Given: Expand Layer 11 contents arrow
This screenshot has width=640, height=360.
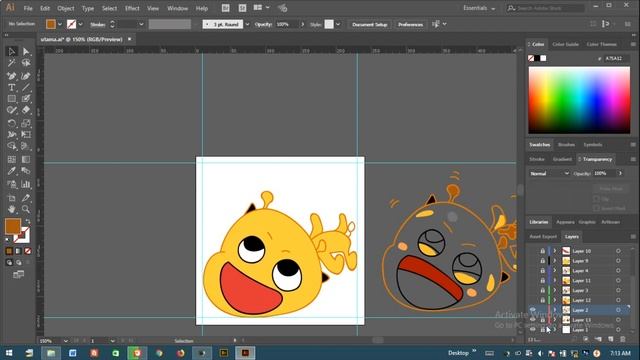Looking at the screenshot, I should click(x=555, y=280).
